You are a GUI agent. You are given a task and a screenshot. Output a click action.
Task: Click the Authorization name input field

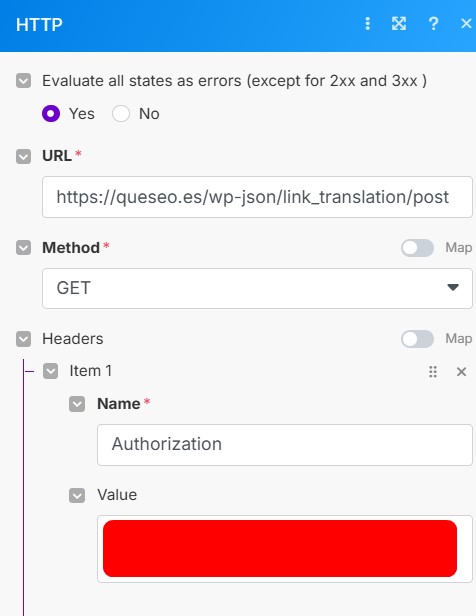pyautogui.click(x=285, y=445)
